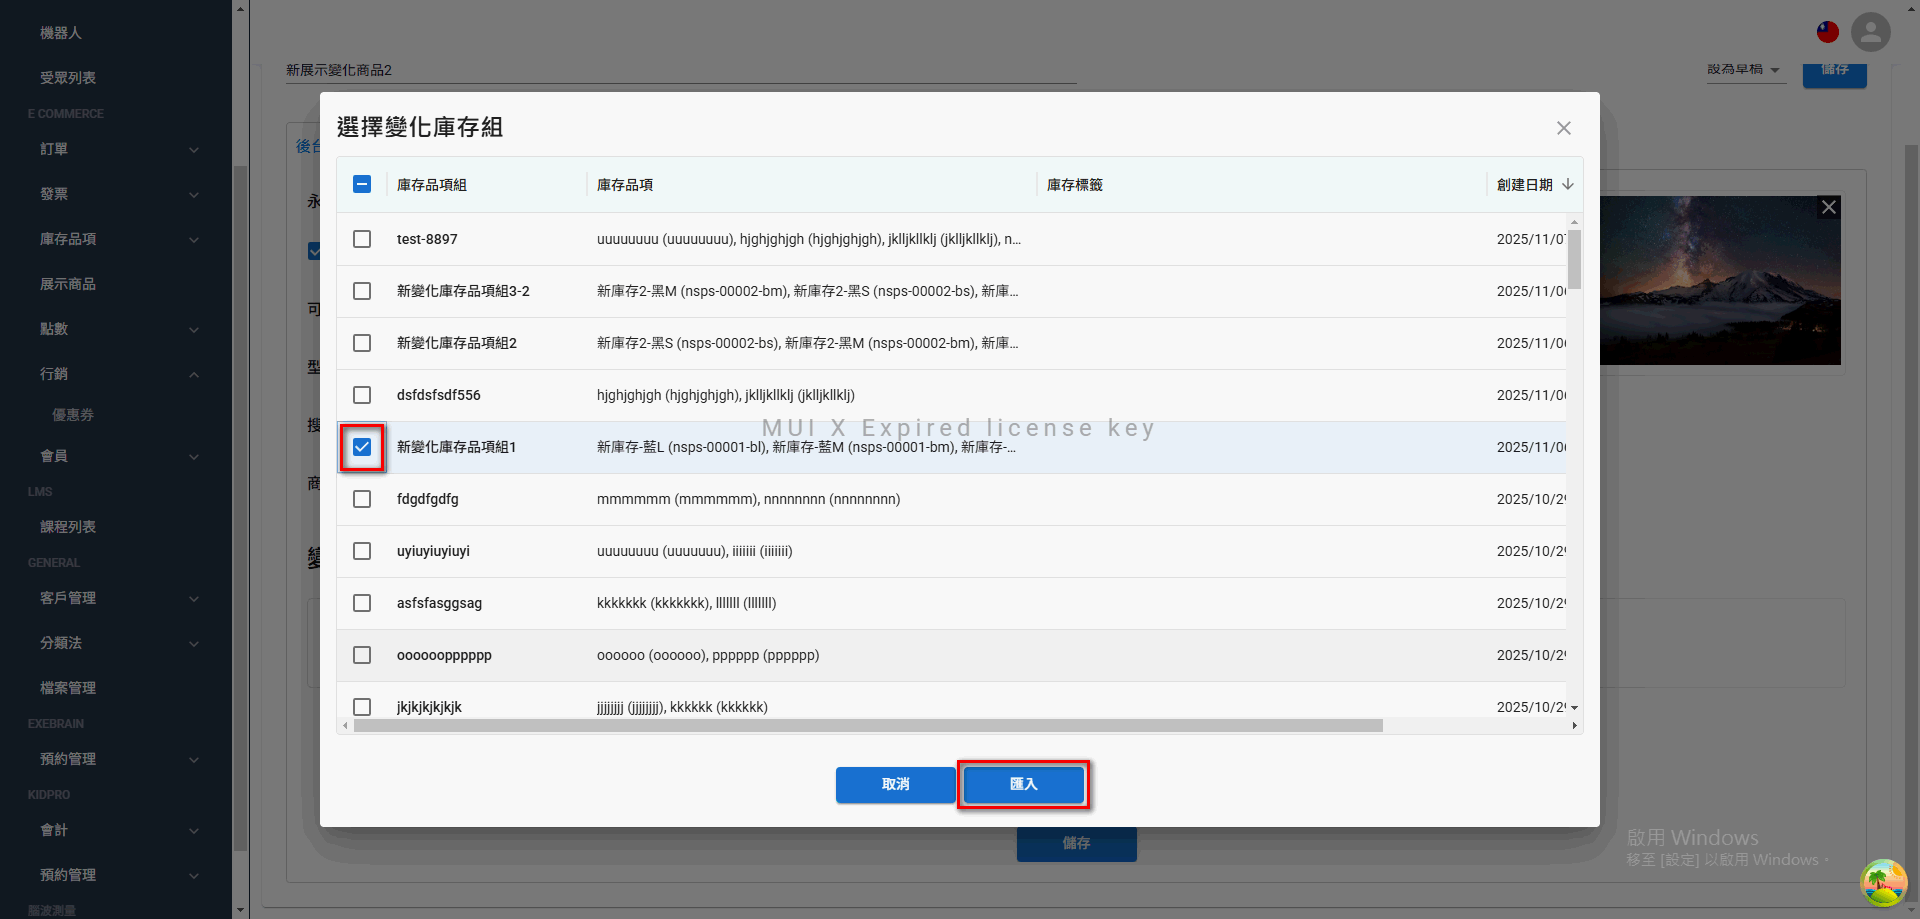Viewport: 1920px width, 919px height.
Task: Expand the 發票 sidebar menu
Action: 116,194
